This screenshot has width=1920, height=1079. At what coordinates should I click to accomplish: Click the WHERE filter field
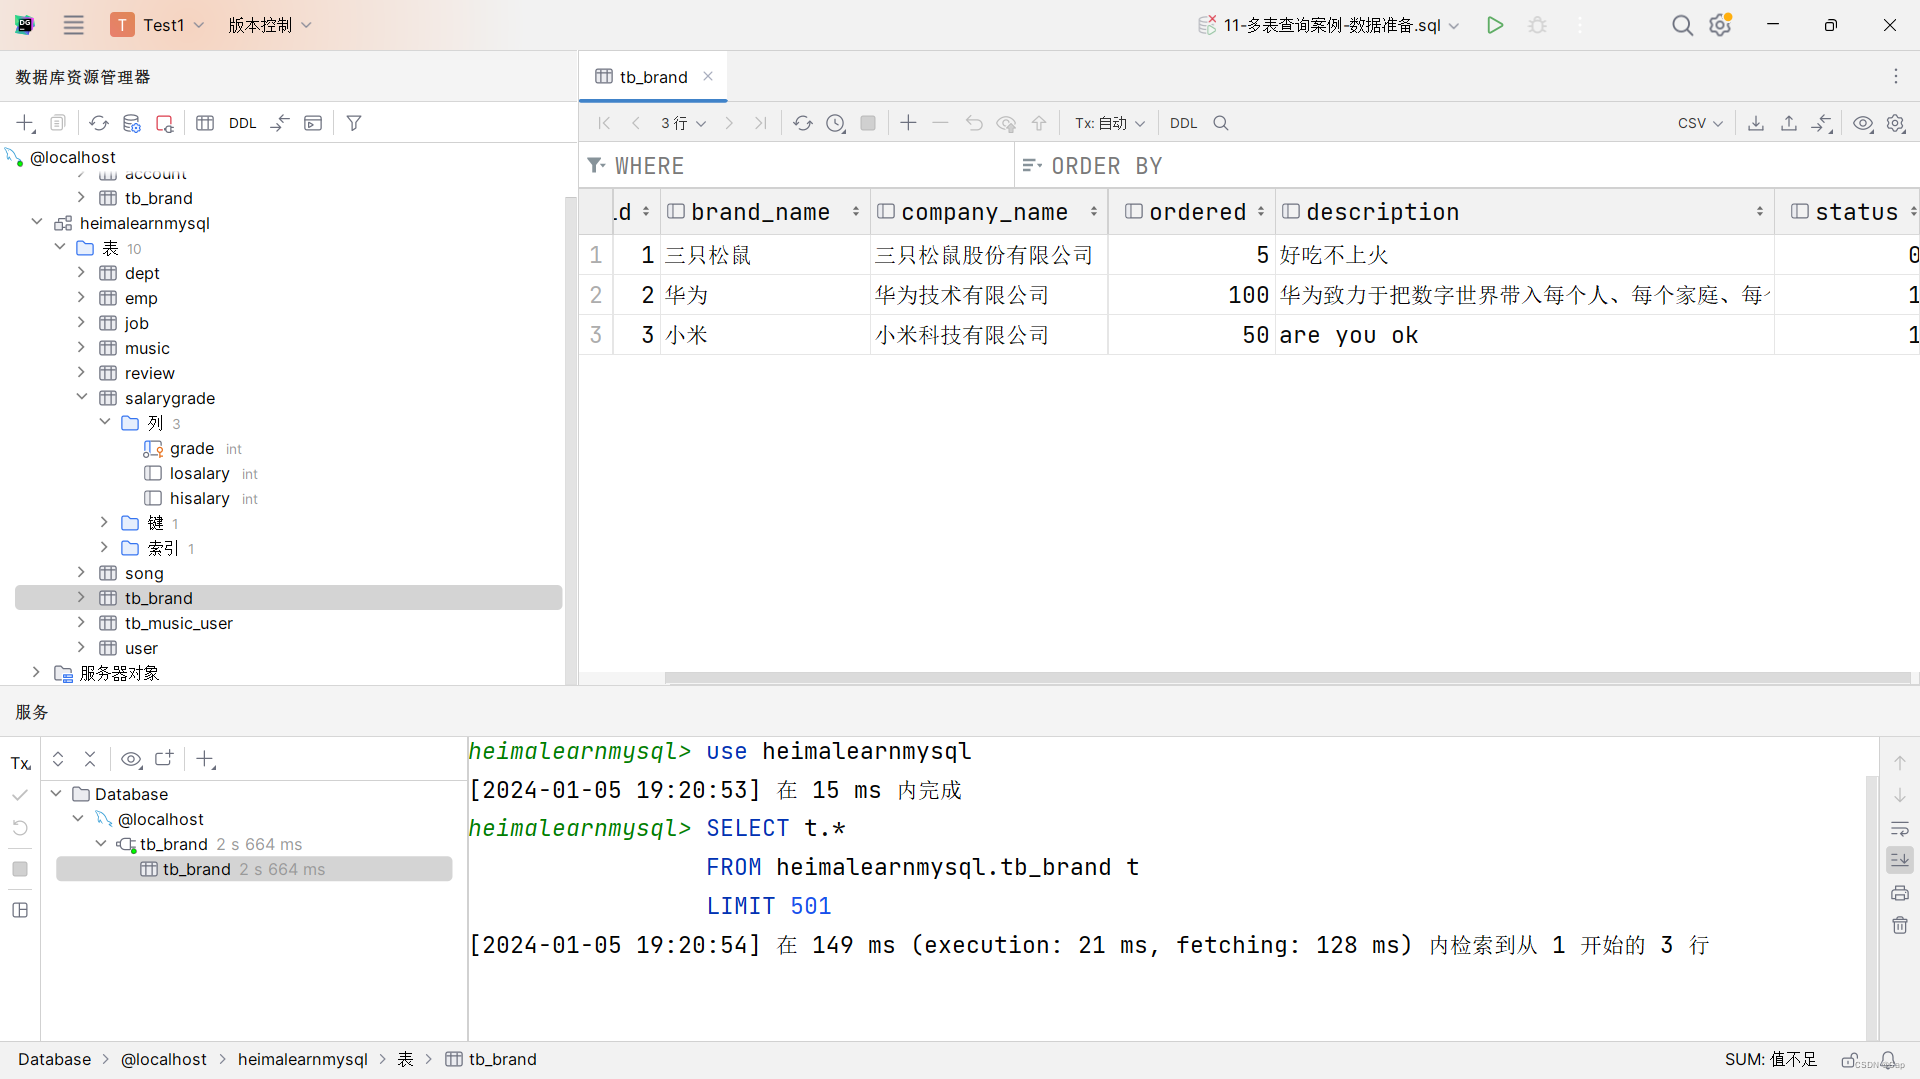(x=797, y=166)
